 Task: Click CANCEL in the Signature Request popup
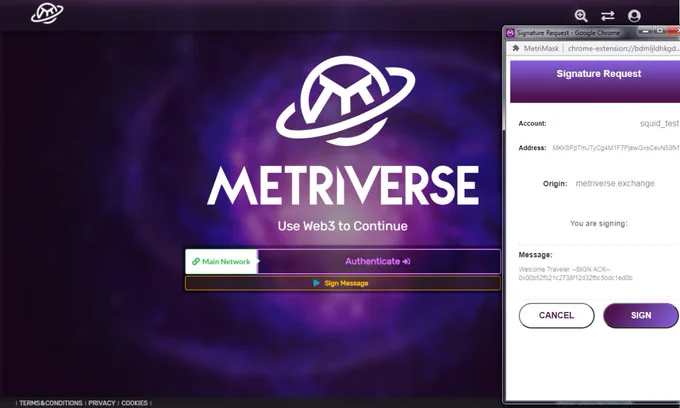pos(556,315)
